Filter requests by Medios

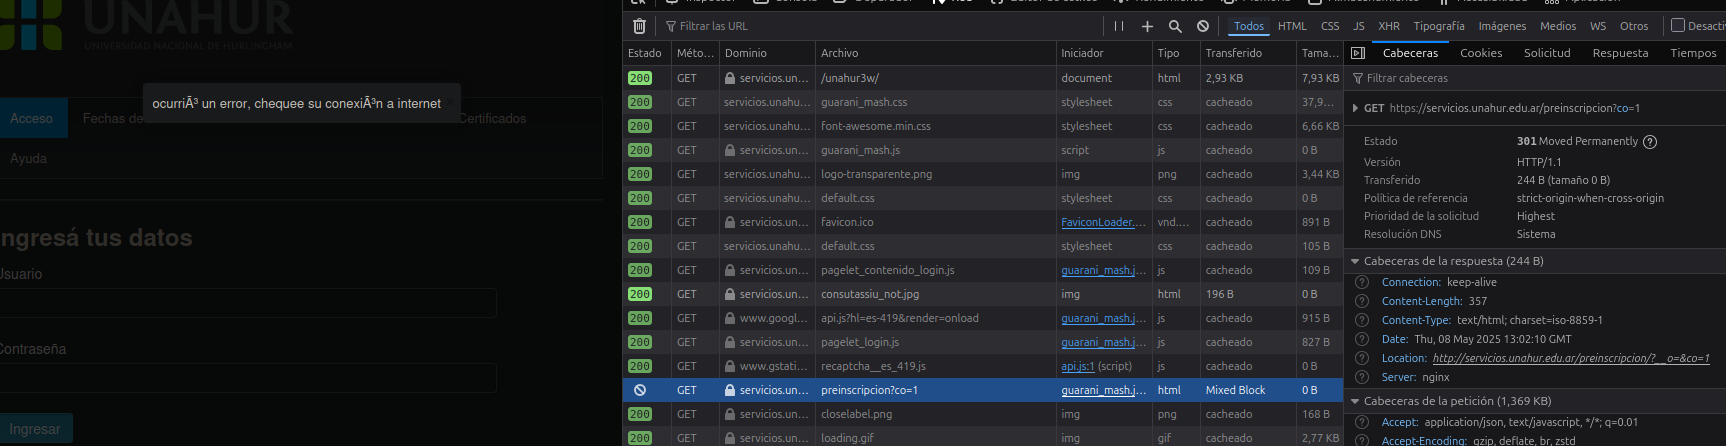pos(1558,26)
